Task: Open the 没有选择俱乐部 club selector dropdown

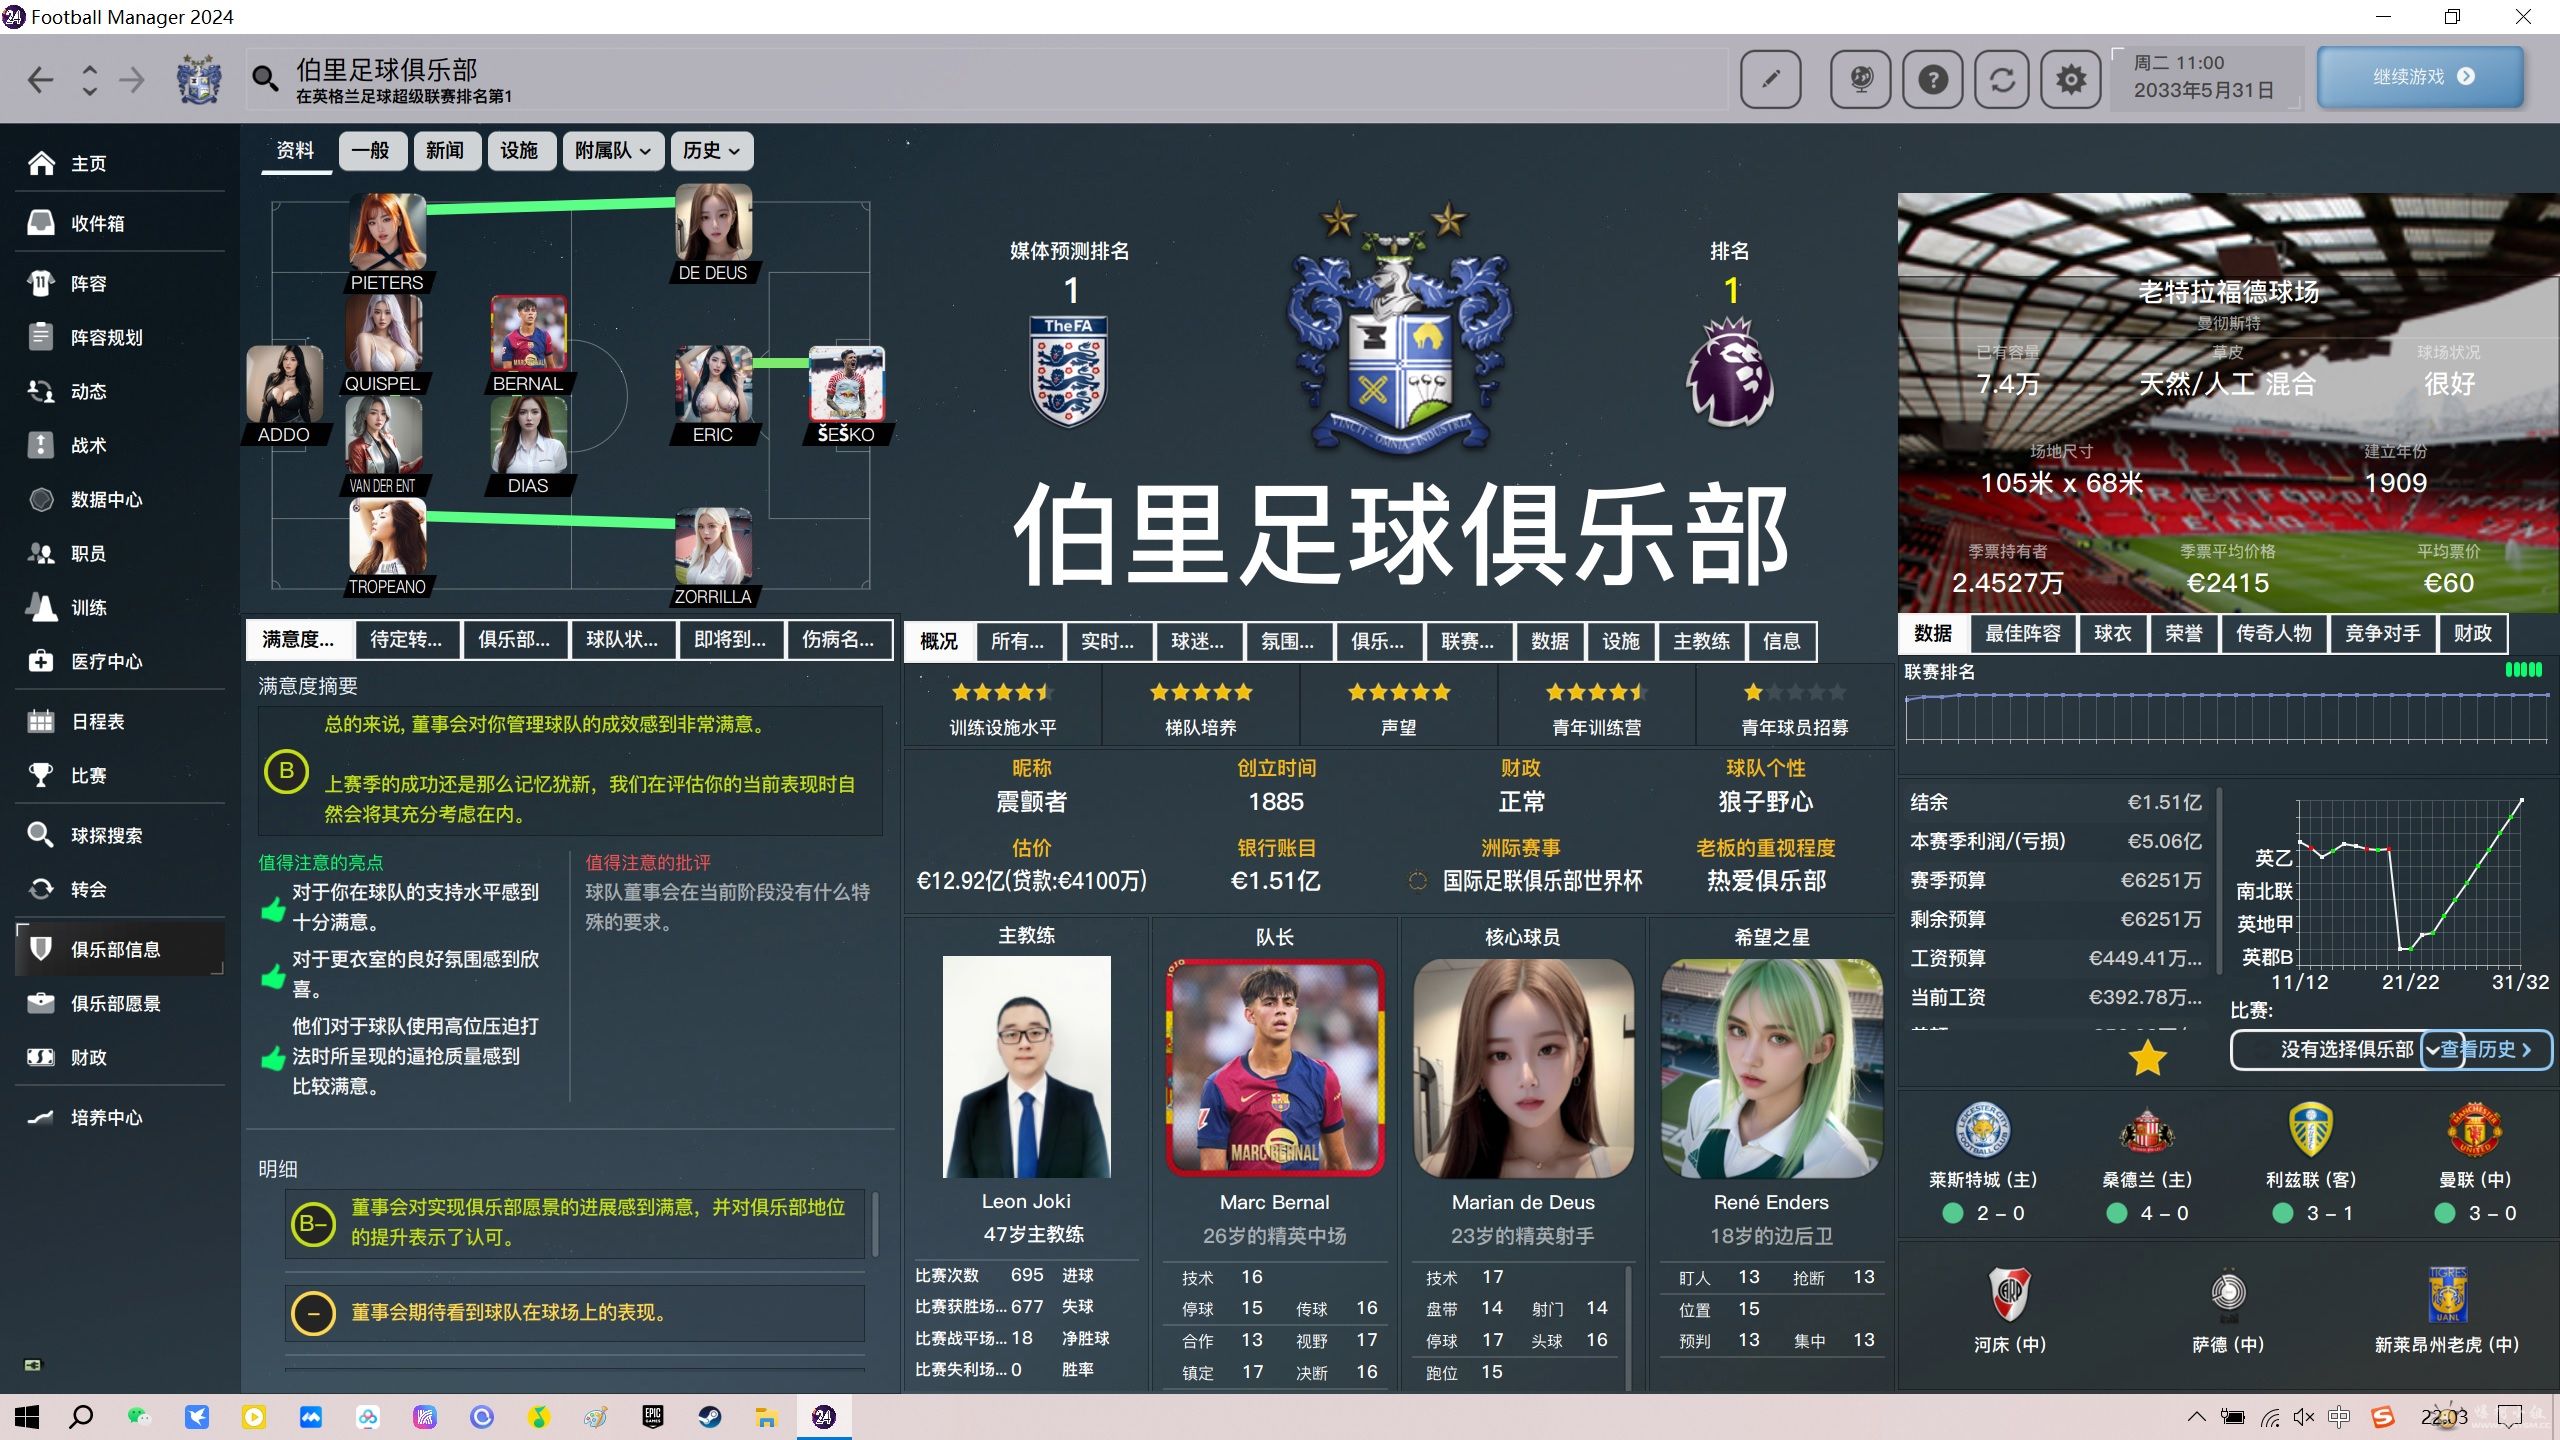Action: (x=2345, y=1049)
